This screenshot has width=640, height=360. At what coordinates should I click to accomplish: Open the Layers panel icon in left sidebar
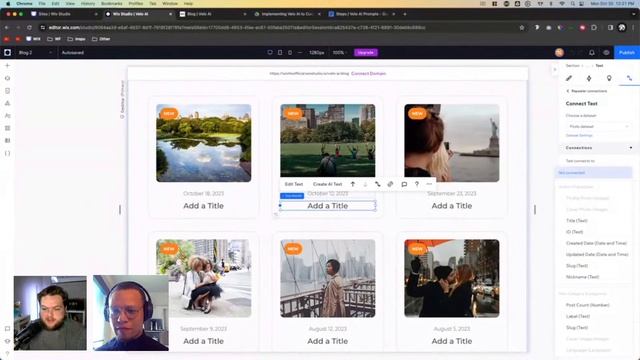coord(7,78)
